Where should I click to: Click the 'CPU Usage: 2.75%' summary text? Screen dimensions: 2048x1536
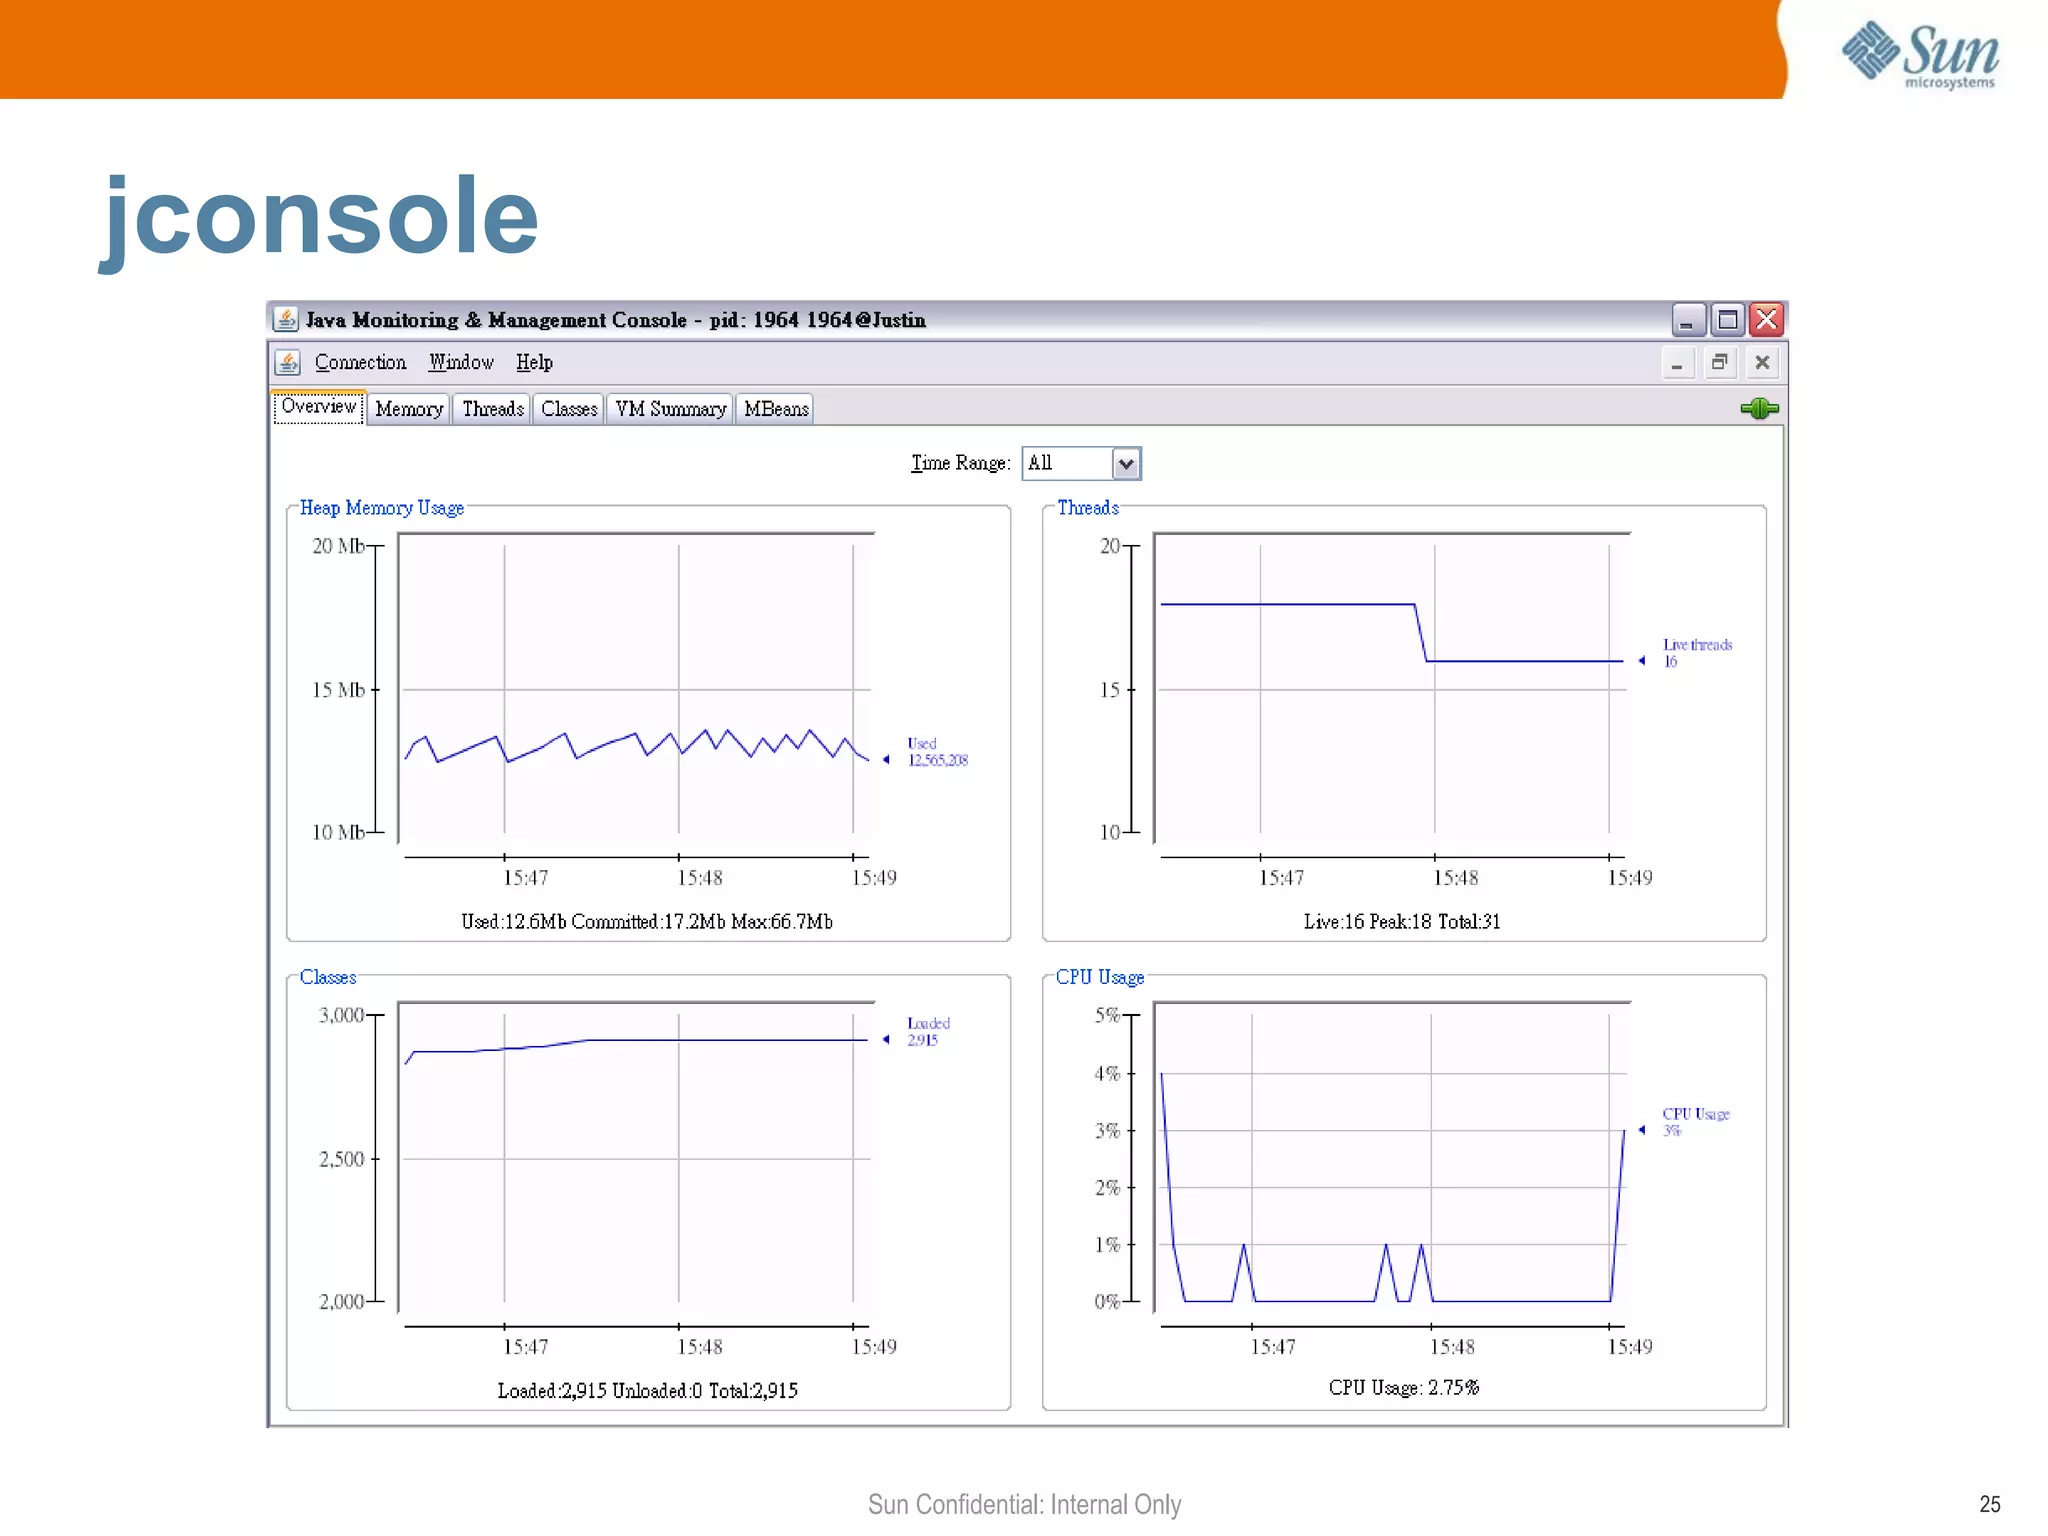coord(1404,1387)
